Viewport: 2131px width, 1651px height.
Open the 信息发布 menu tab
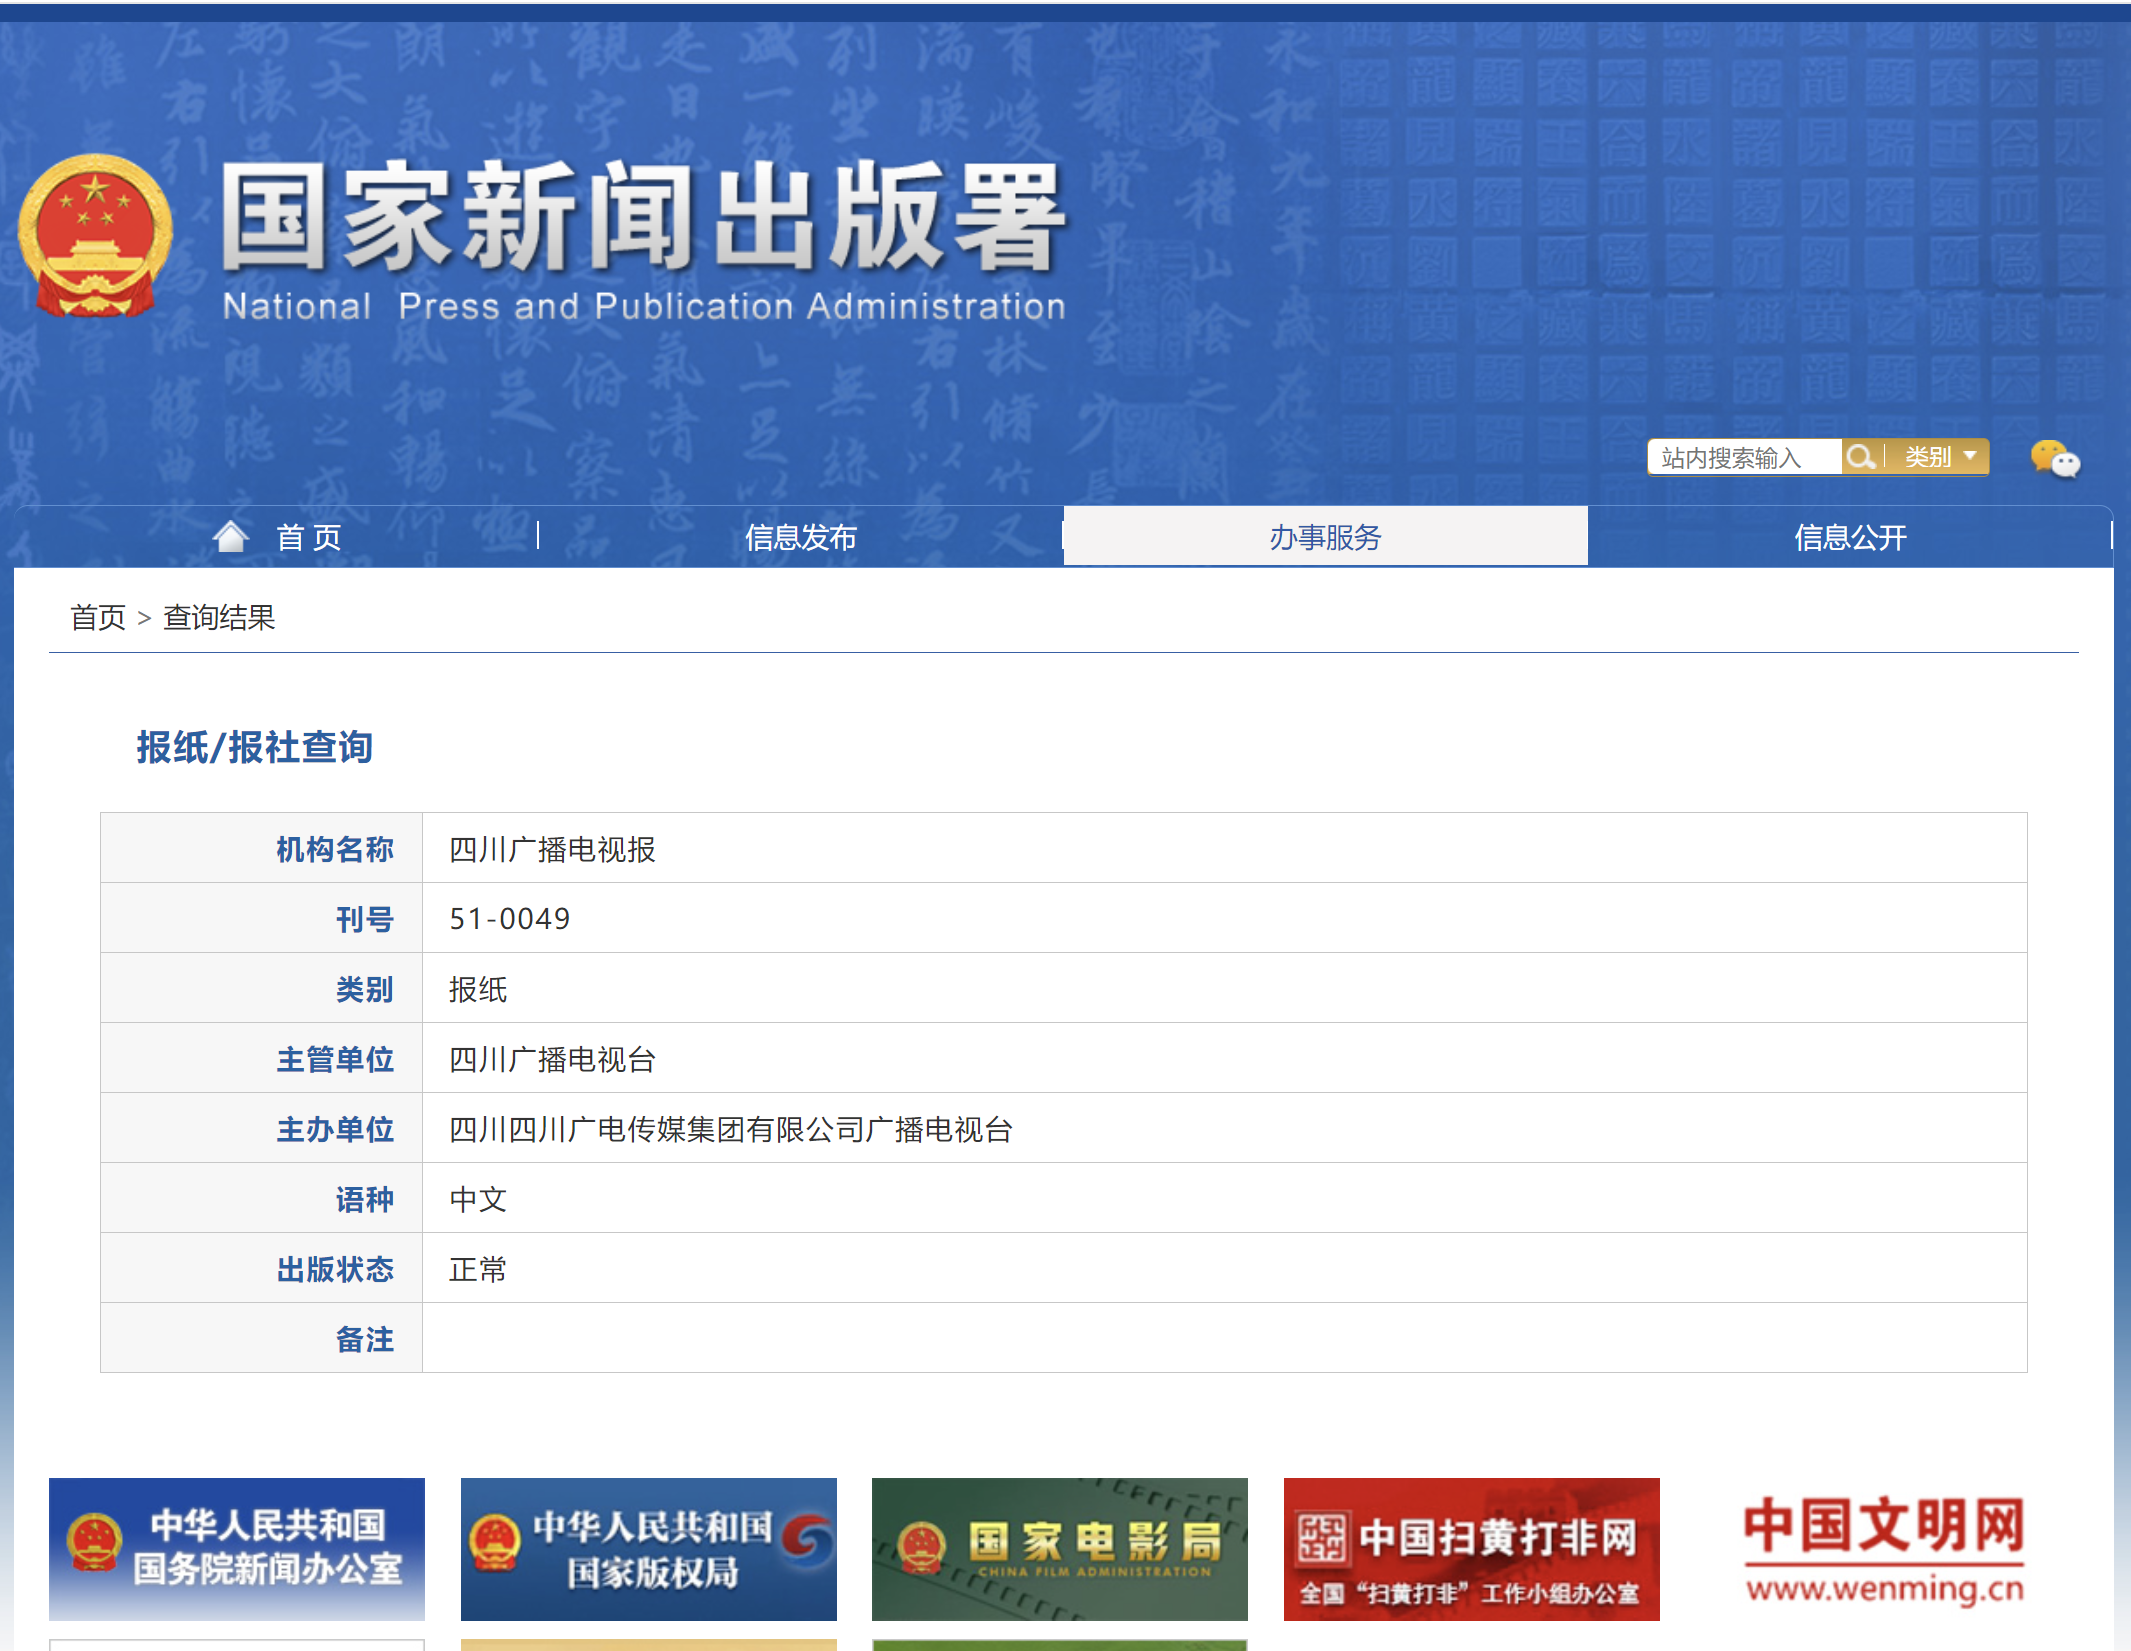(x=800, y=537)
